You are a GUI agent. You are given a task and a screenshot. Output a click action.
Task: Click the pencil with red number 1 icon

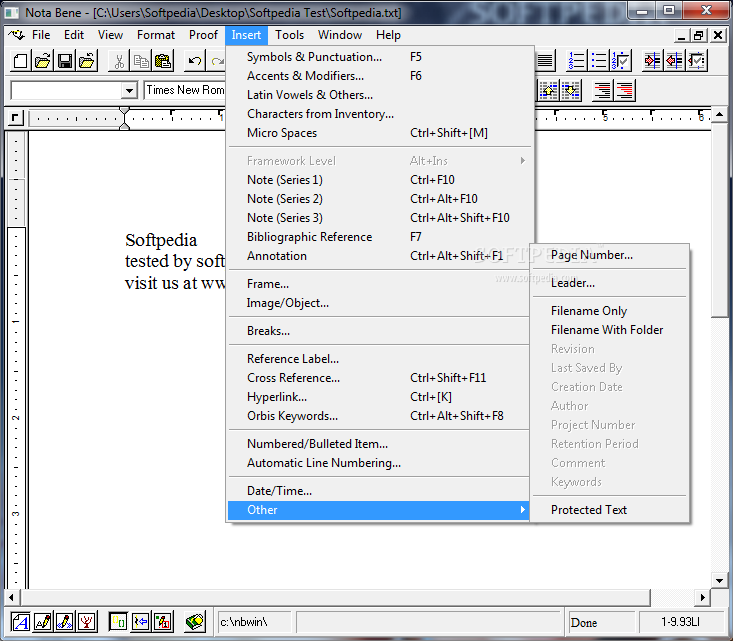pyautogui.click(x=163, y=622)
